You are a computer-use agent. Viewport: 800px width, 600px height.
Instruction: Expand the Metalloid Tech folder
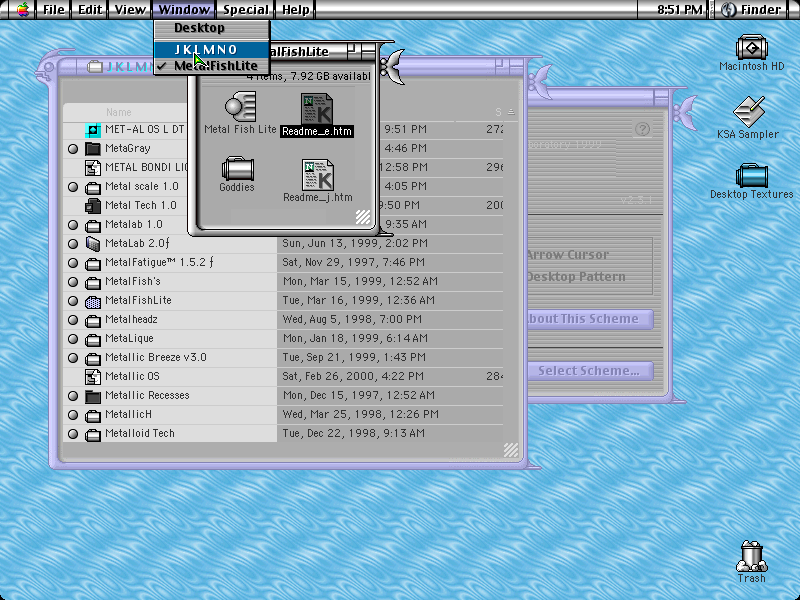[73, 434]
